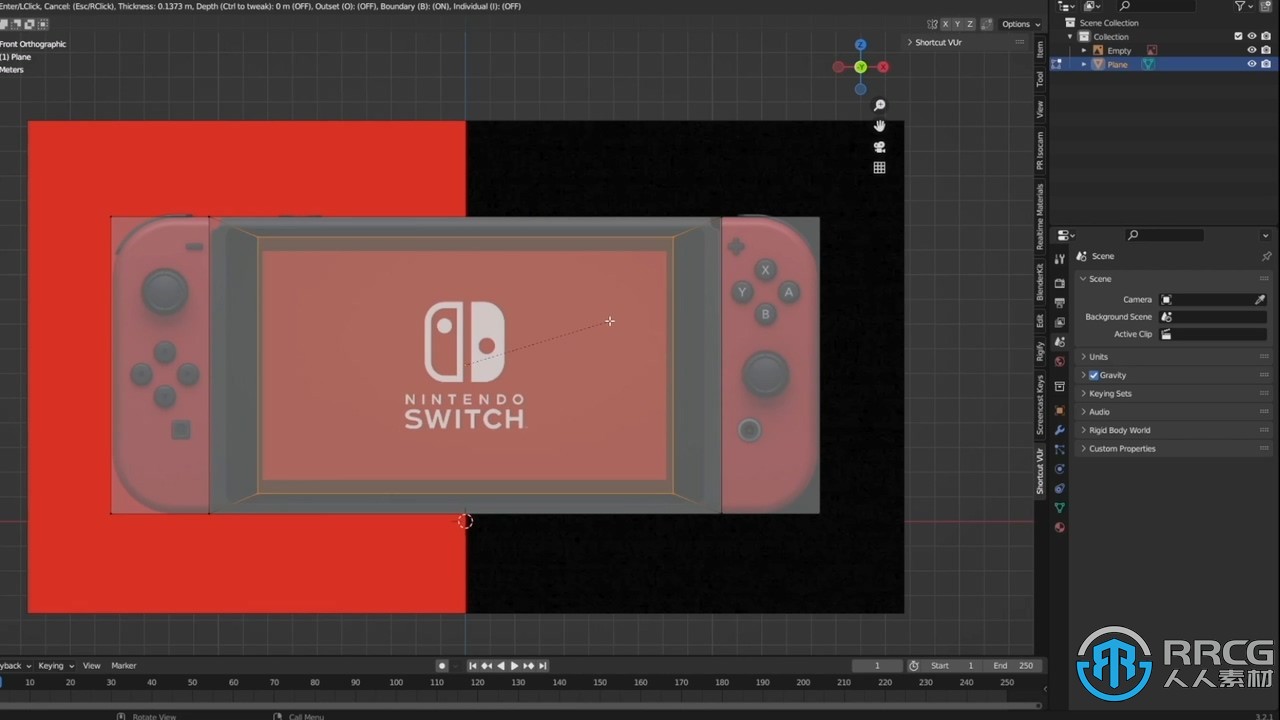
Task: Hide the Plane object in viewport
Action: click(x=1252, y=64)
